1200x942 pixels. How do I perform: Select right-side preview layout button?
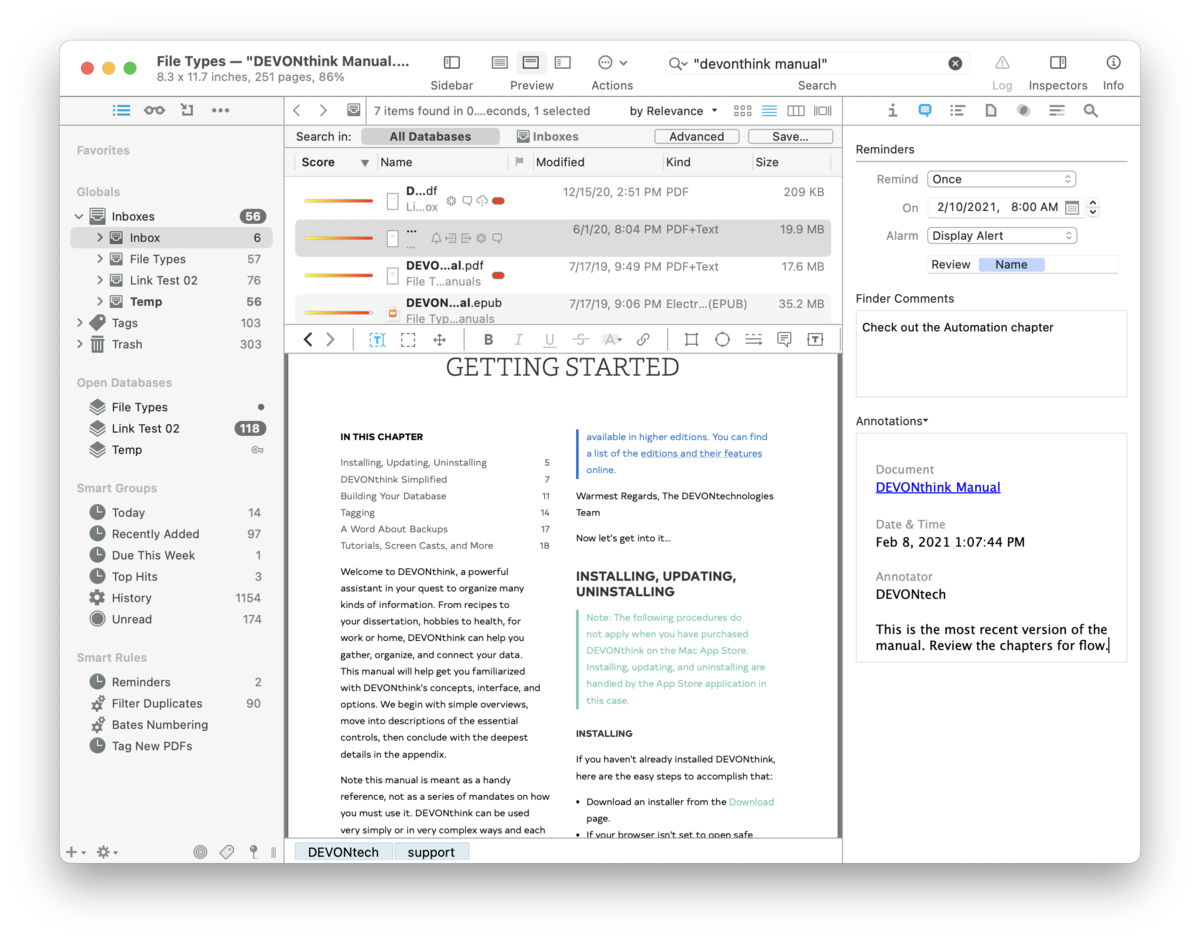click(563, 63)
